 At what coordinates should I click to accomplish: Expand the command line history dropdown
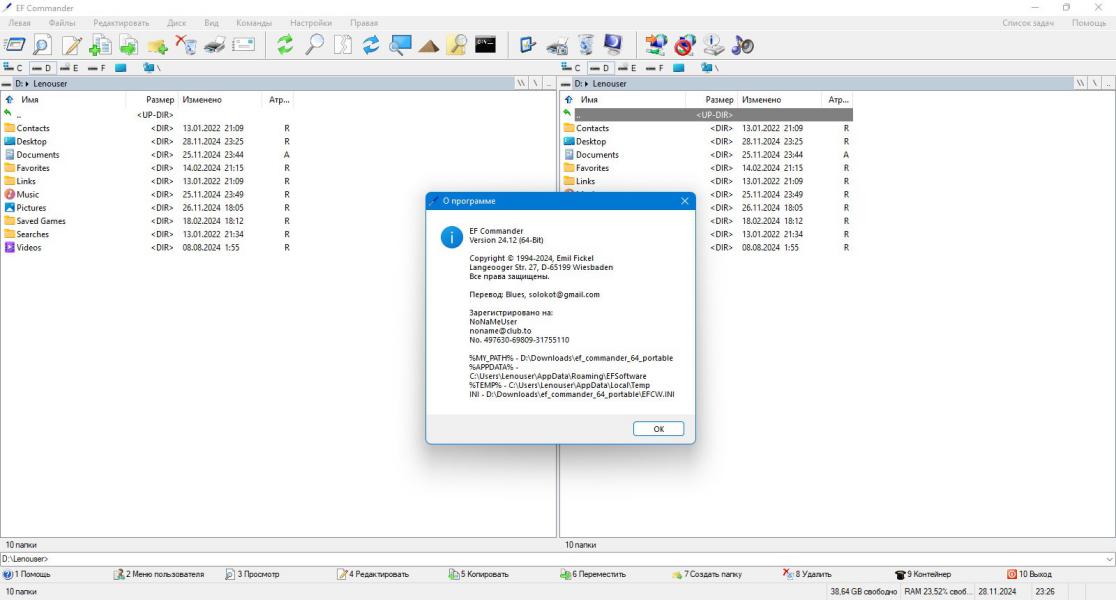click(1109, 559)
